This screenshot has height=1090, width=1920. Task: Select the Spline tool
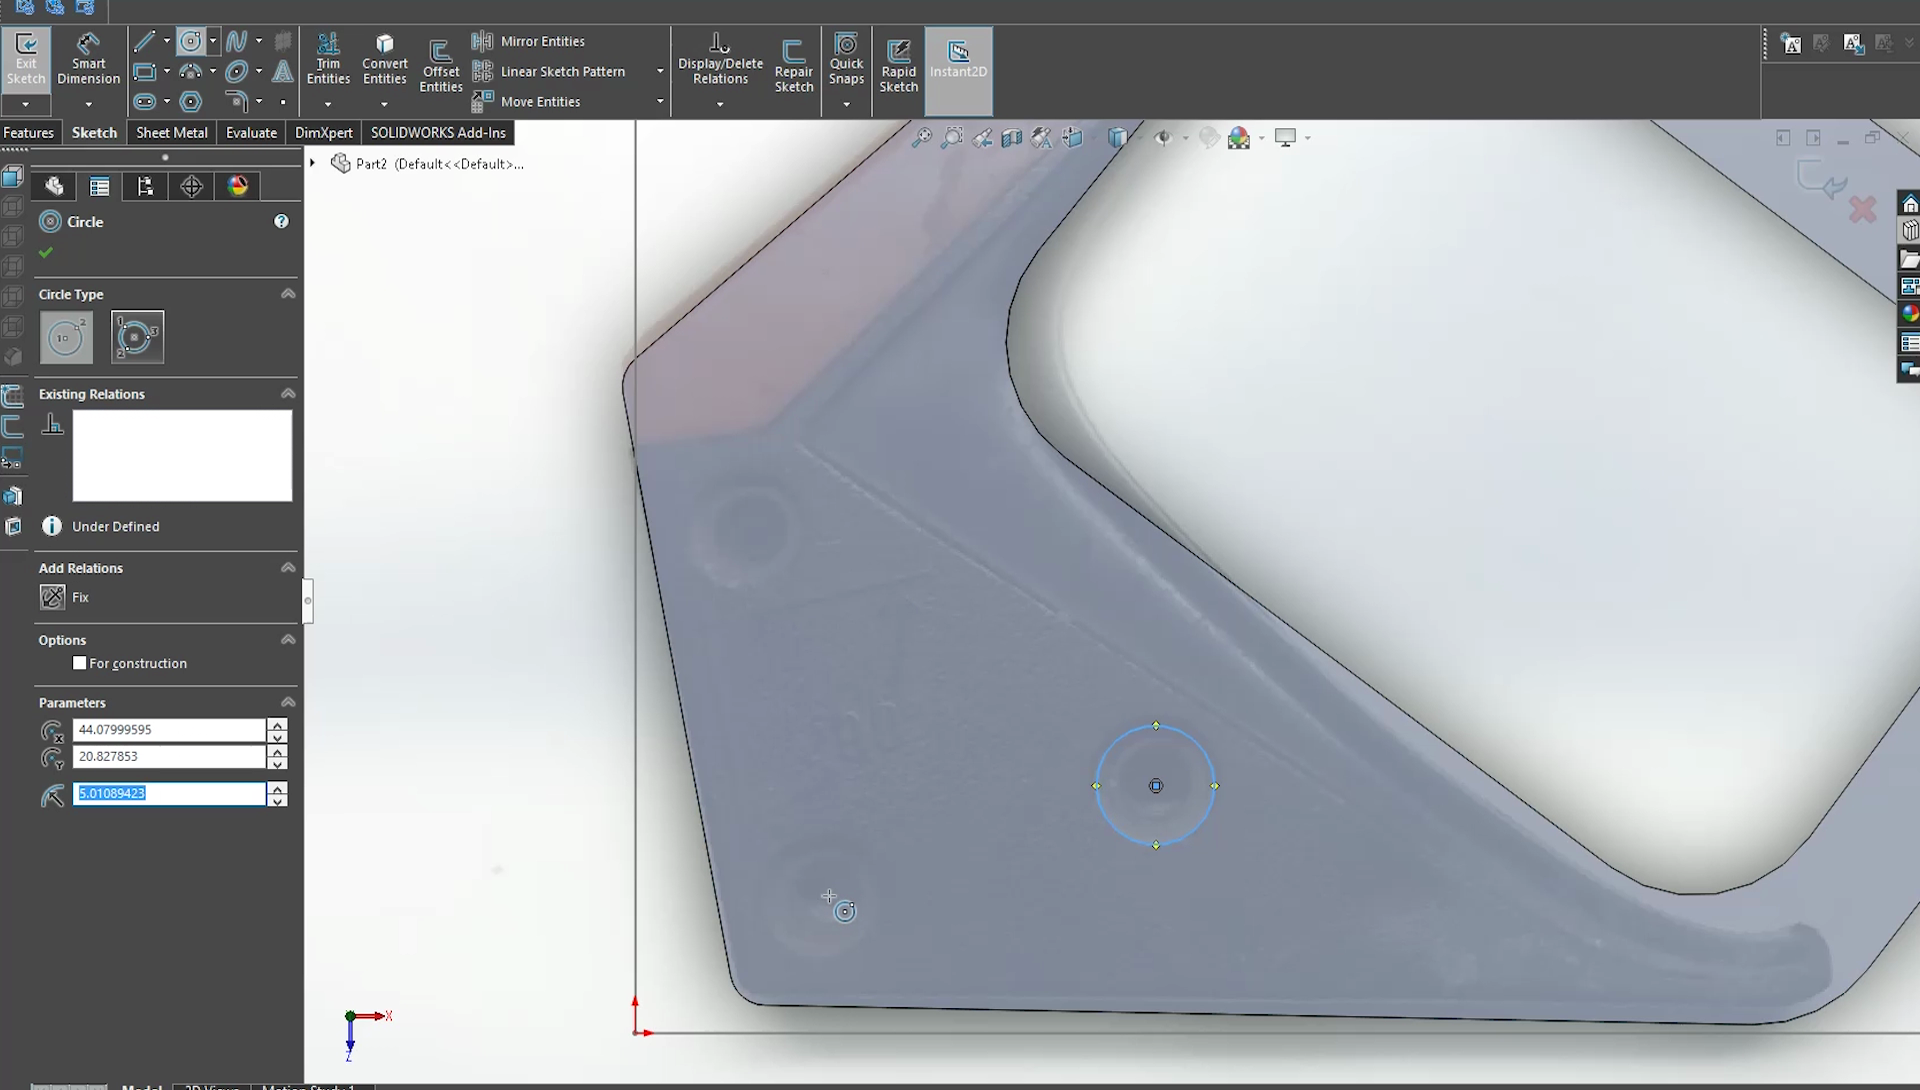click(237, 41)
